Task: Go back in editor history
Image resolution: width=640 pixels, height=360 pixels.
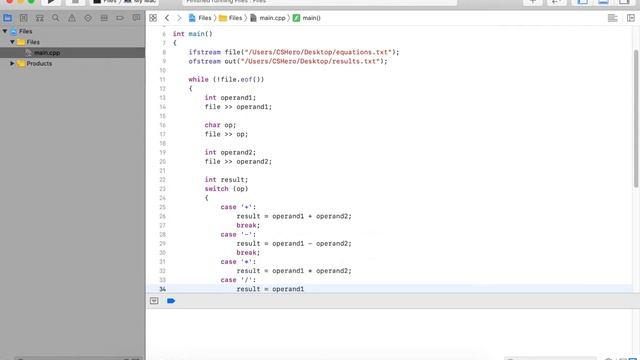Action: pos(167,18)
